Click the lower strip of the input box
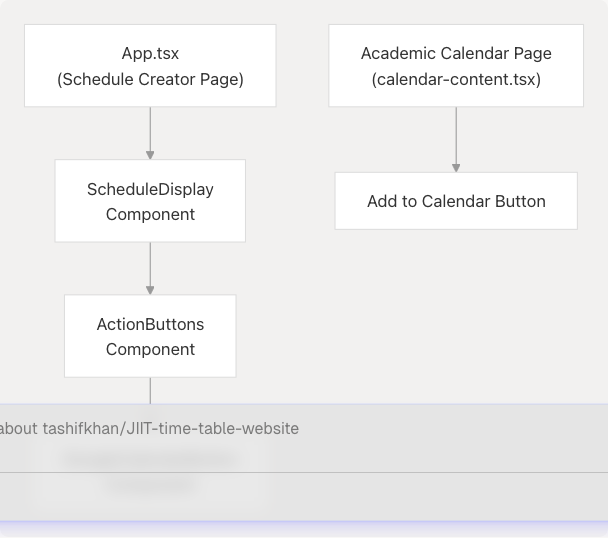 coord(300,496)
